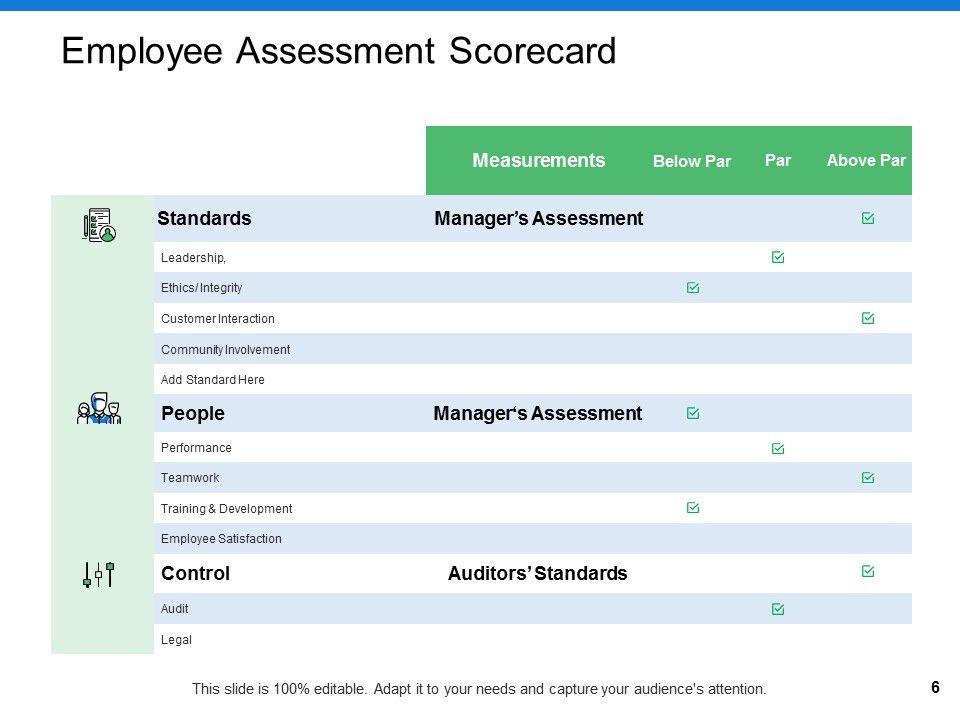This screenshot has height=720, width=960.
Task: Select the Below Par column header
Action: [692, 161]
